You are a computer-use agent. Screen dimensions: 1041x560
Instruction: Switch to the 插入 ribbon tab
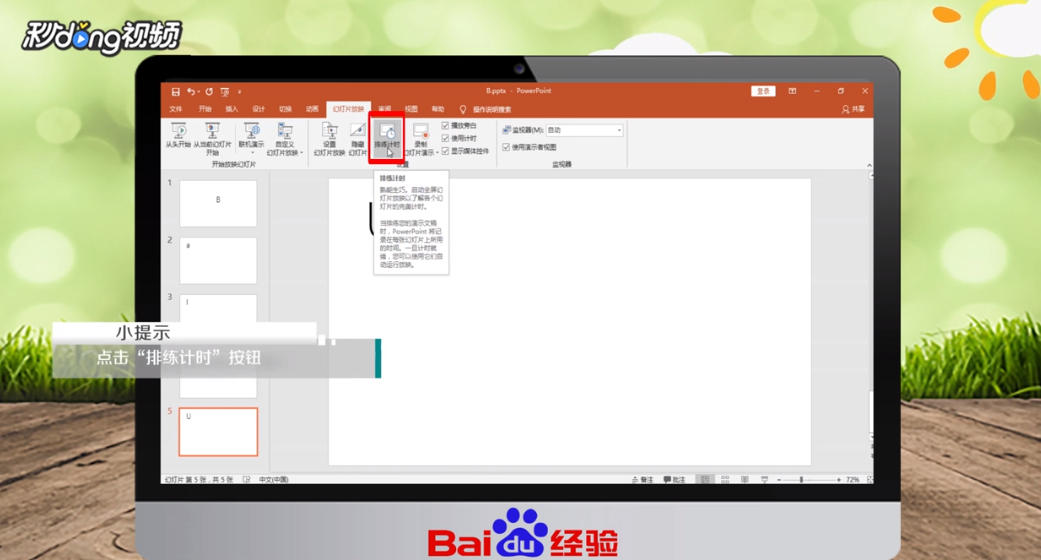pyautogui.click(x=231, y=109)
